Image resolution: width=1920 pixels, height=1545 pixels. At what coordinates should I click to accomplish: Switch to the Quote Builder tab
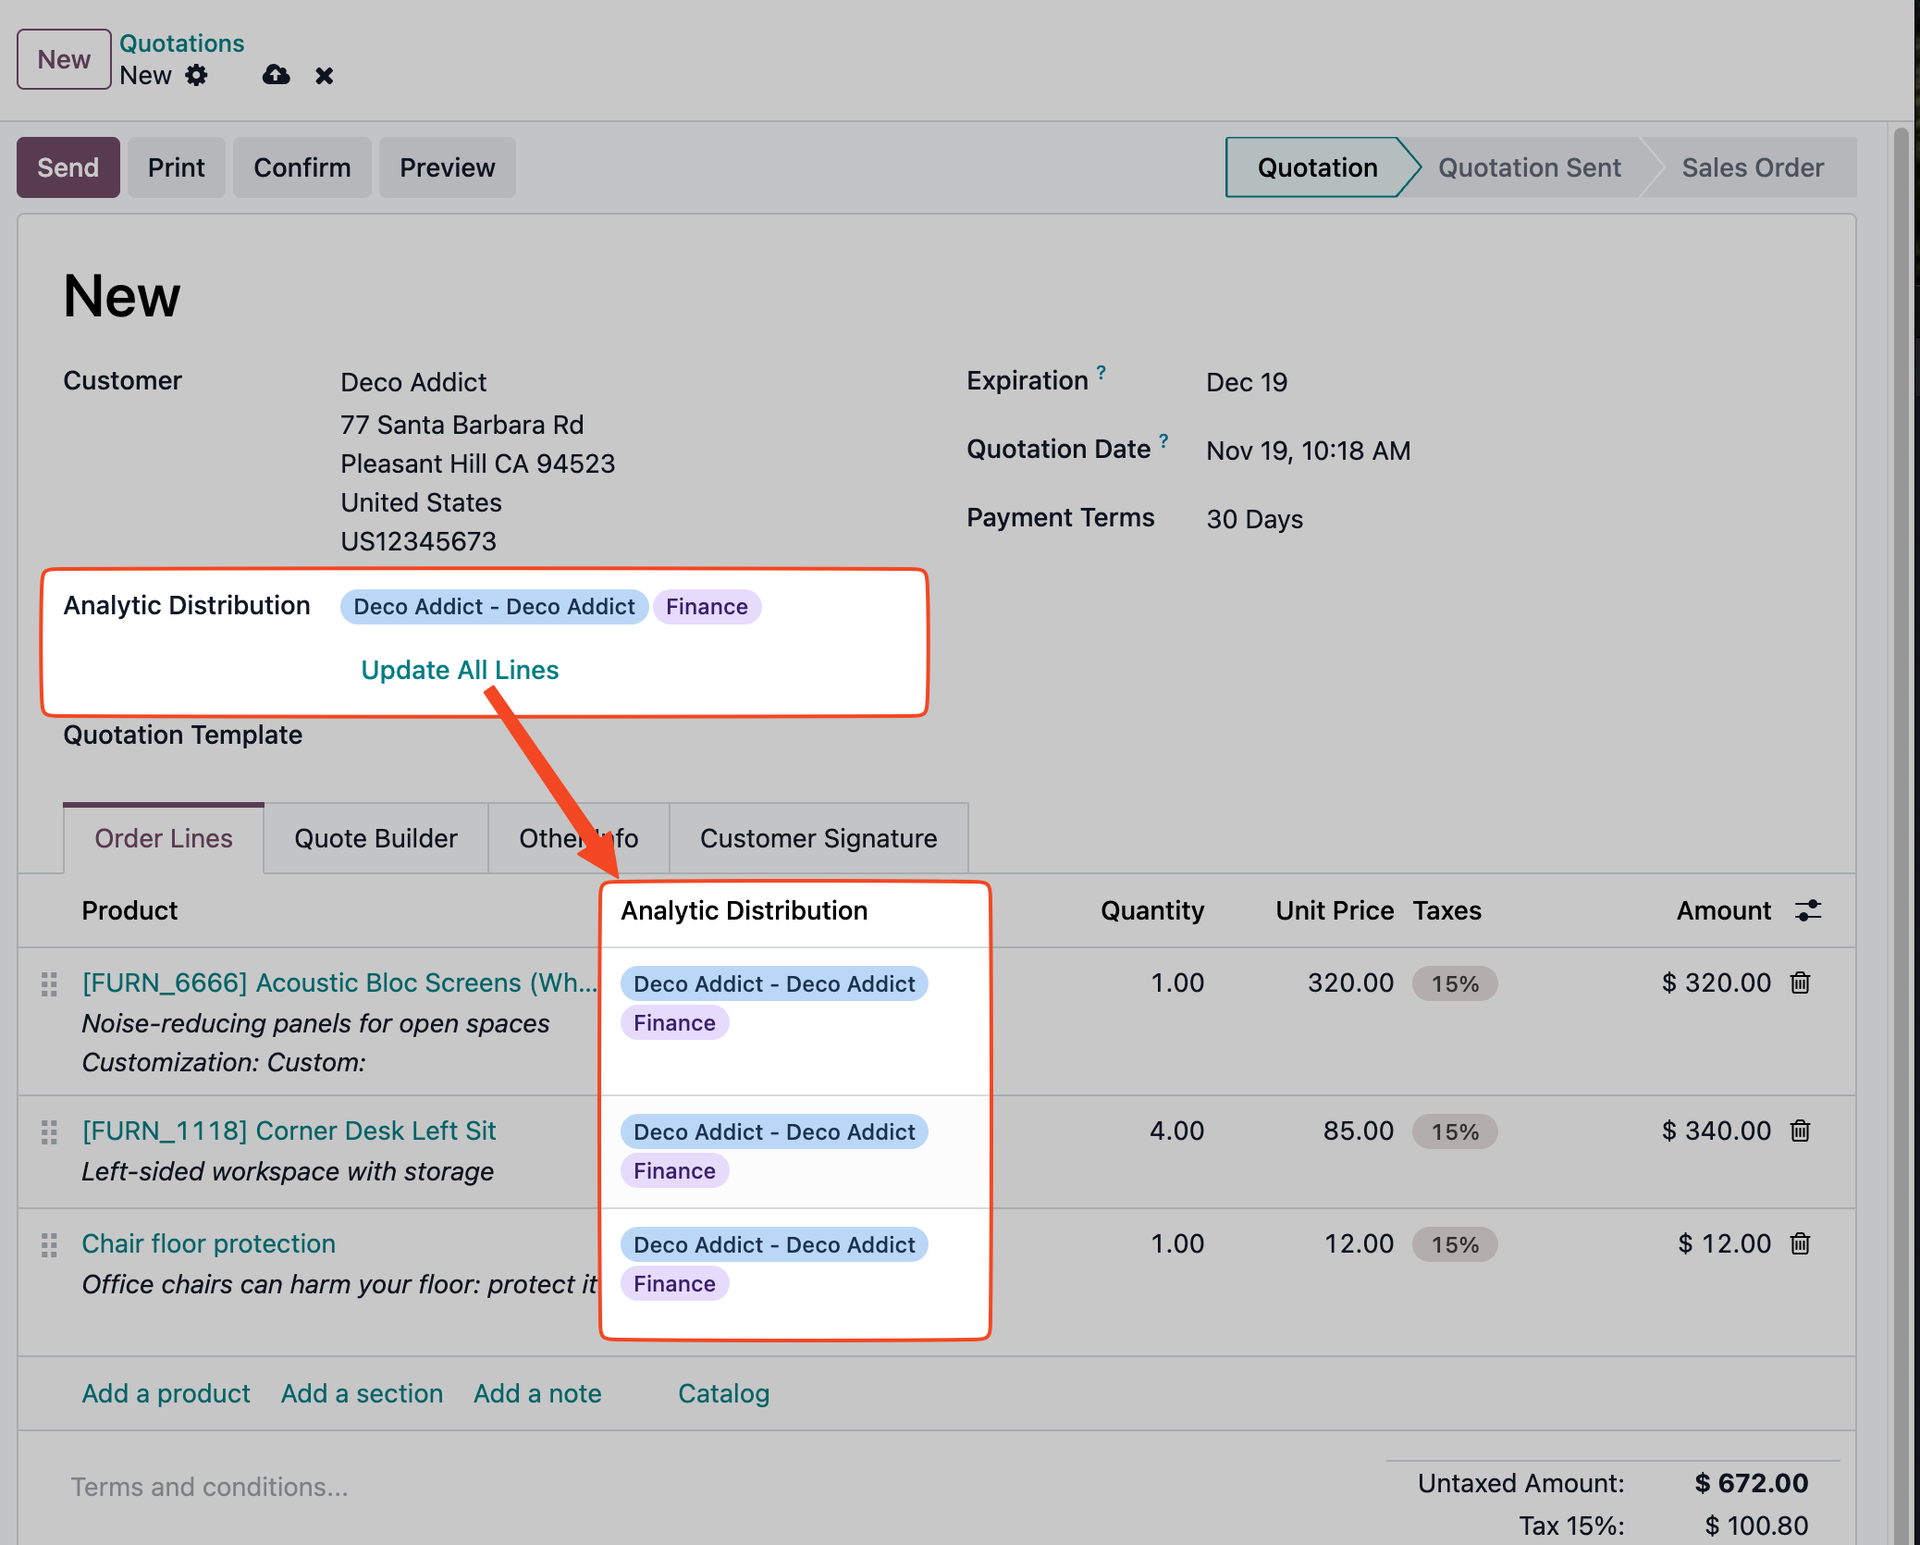point(375,838)
